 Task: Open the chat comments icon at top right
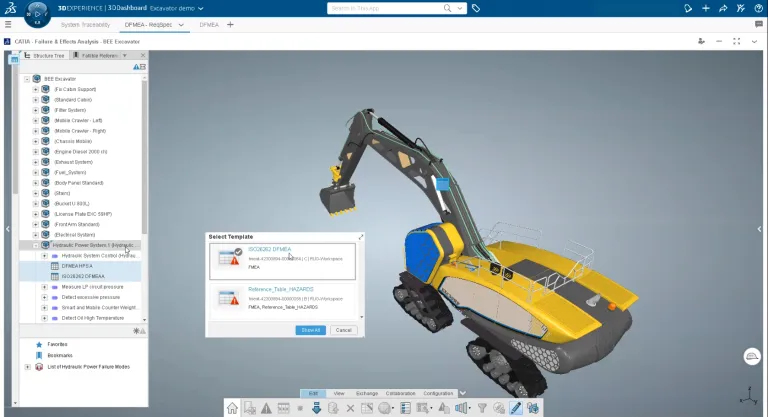(759, 24)
